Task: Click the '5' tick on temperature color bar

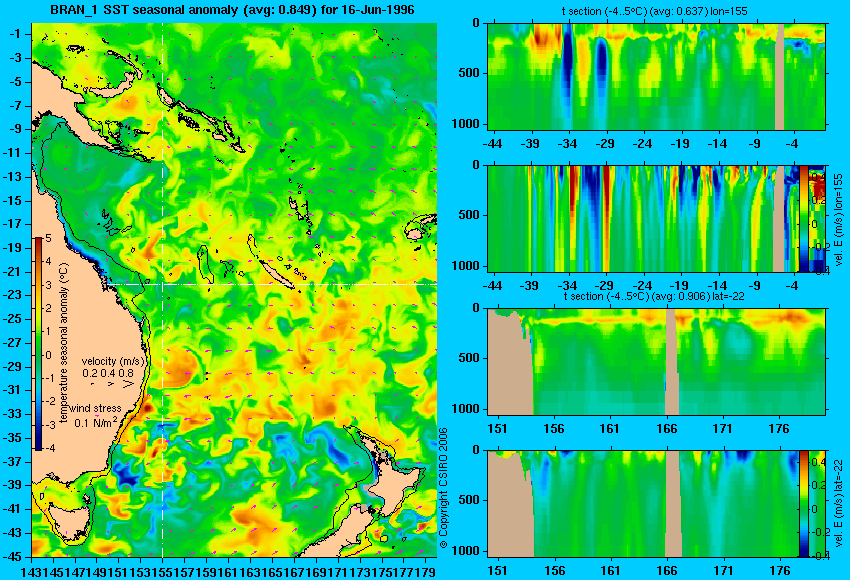Action: [48, 239]
